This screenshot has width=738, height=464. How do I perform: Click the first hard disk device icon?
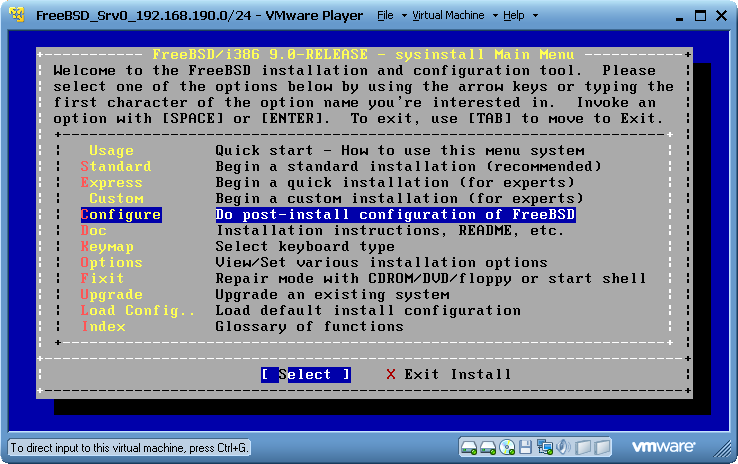click(469, 447)
